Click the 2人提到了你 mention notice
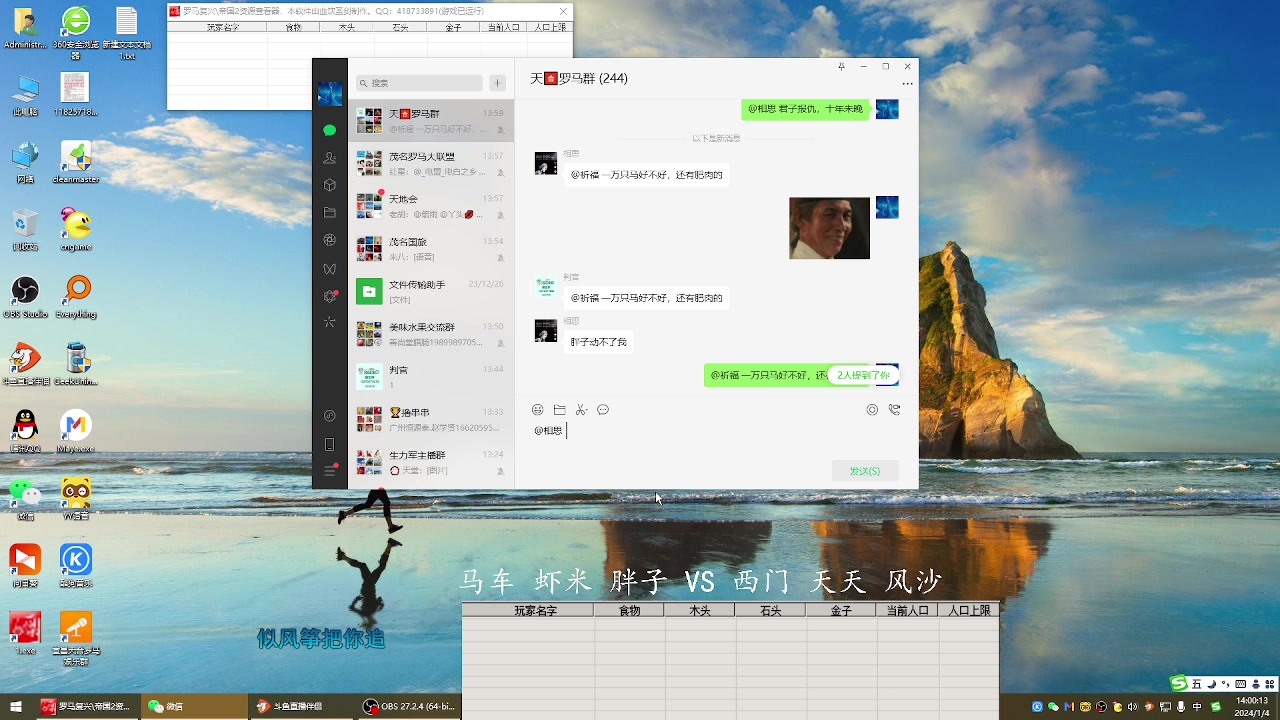This screenshot has width=1280, height=720. [x=862, y=374]
